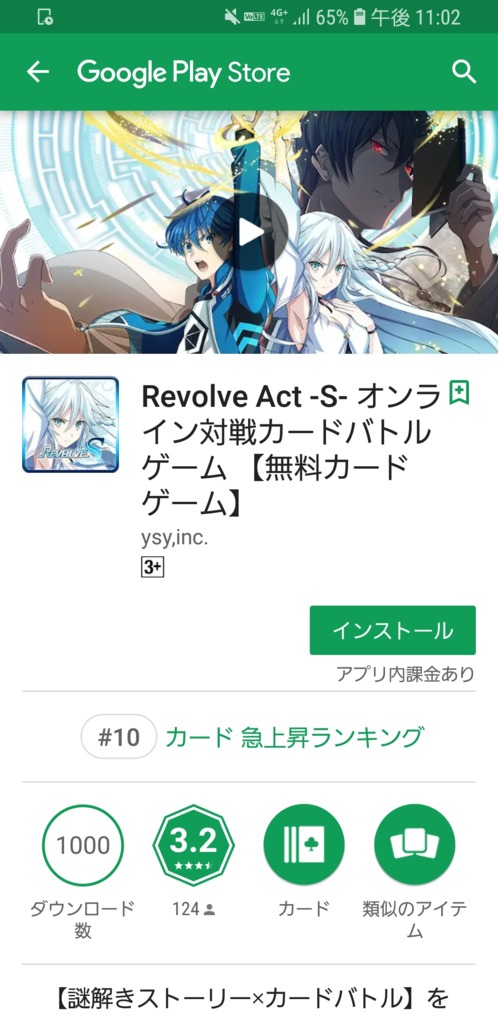Open カード 急上昇ランキング link
Viewport: 498px width, 1024px height.
293,737
